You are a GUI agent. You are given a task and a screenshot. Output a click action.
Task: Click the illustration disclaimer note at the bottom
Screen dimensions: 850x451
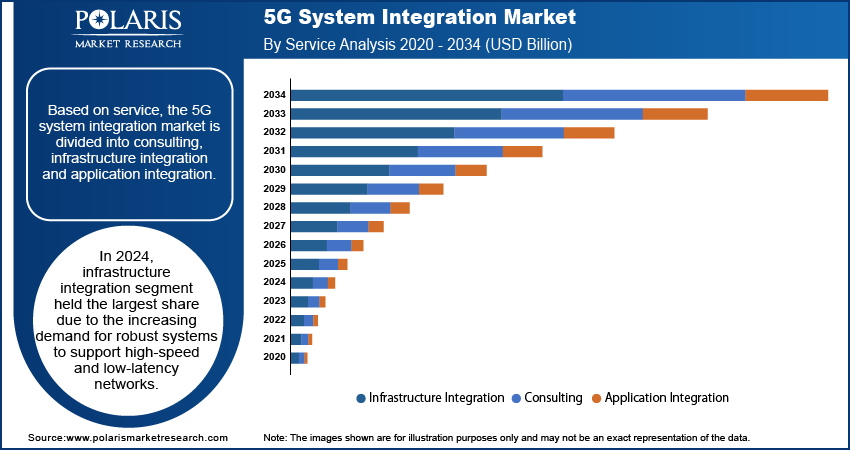506,438
